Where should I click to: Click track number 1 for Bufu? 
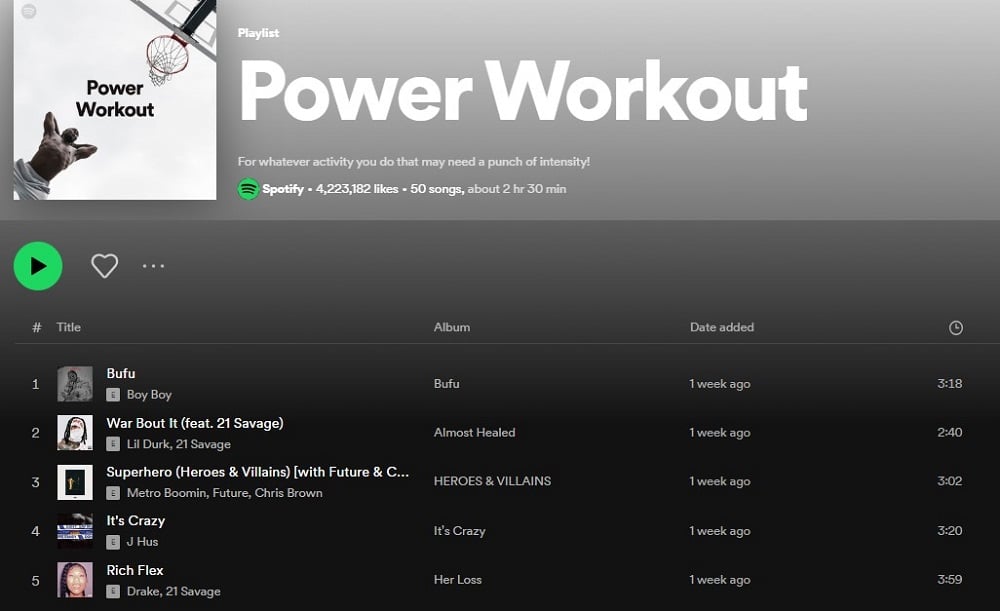[36, 384]
